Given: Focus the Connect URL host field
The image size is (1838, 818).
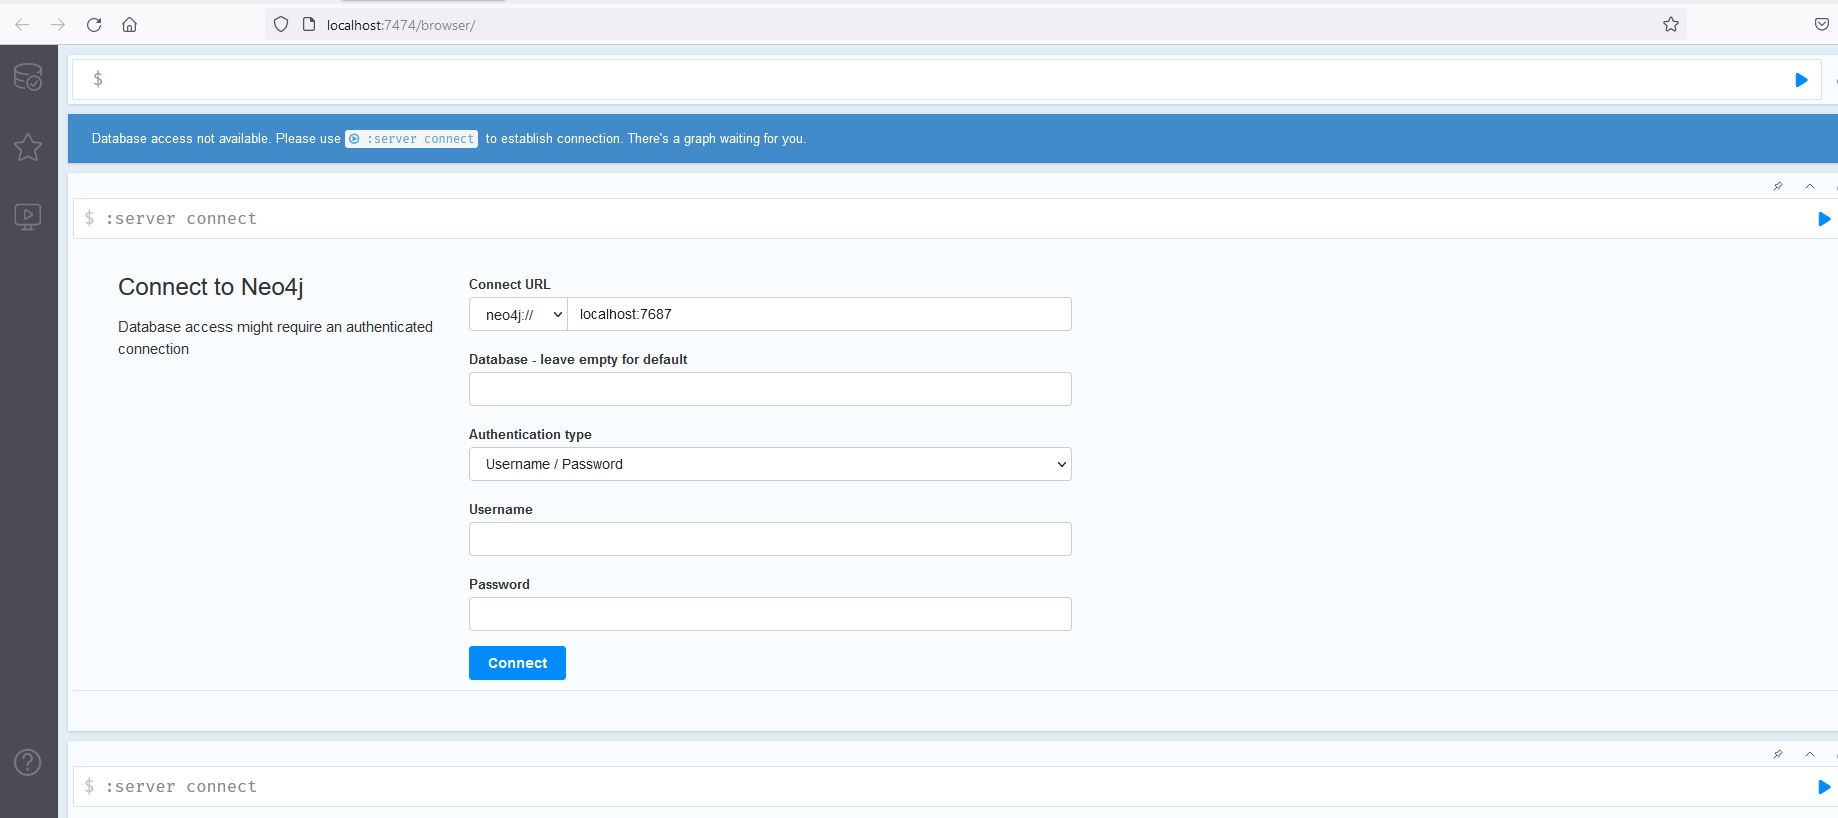Looking at the screenshot, I should pos(819,314).
